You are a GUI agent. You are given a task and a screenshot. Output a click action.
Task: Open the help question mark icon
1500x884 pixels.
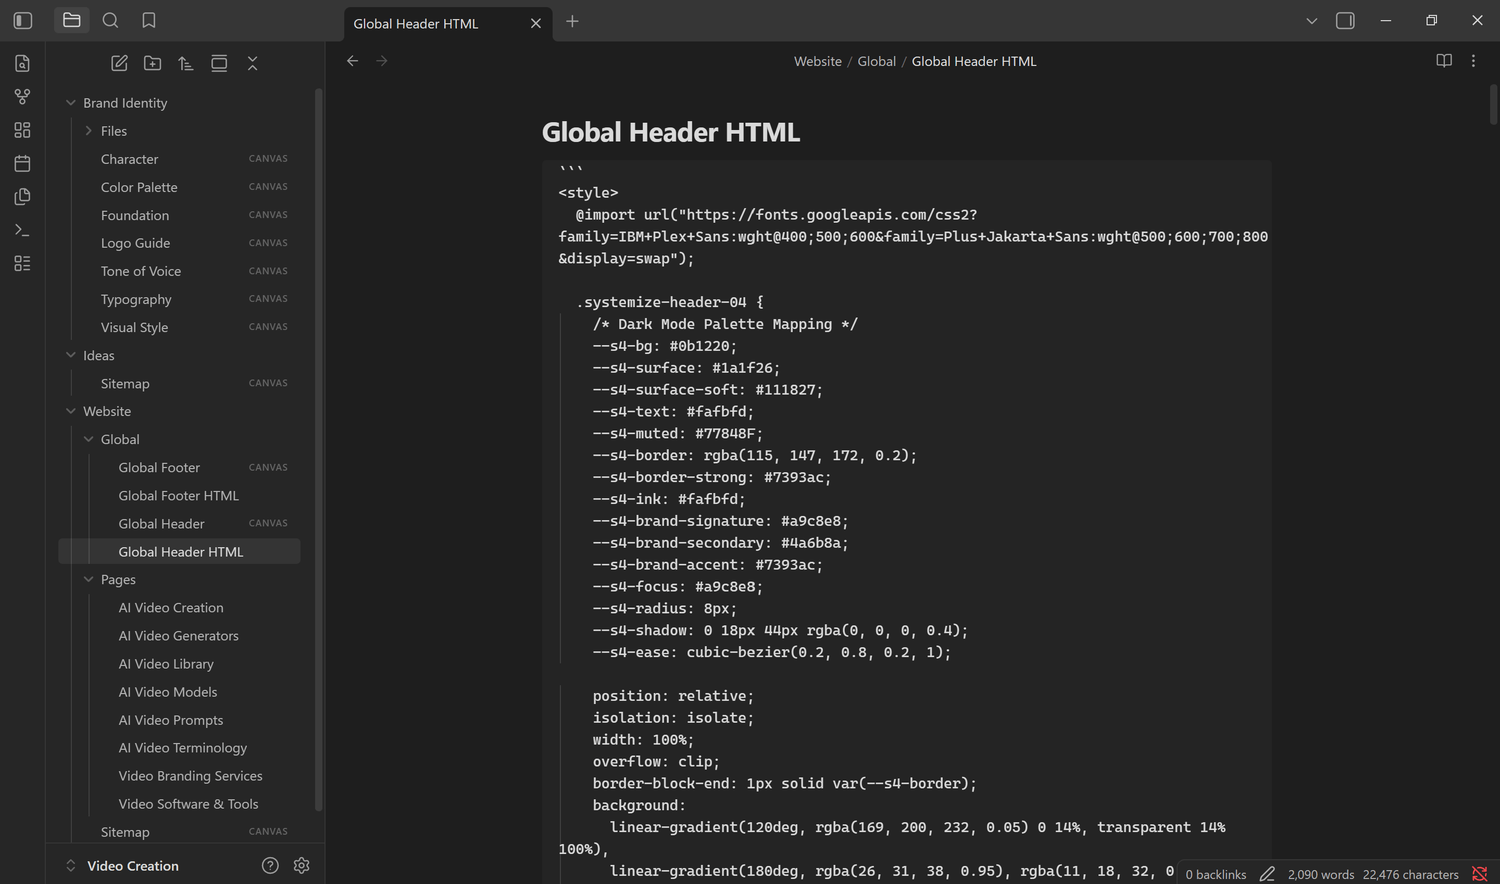pos(270,866)
